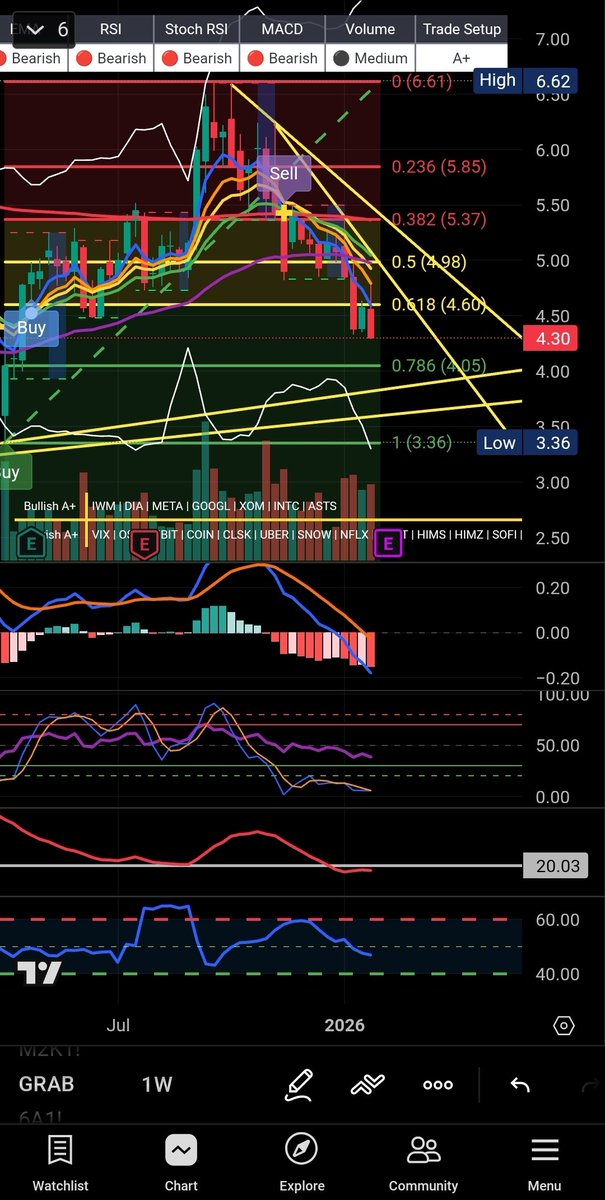Screen dimensions: 605x1200
Task: Select the 0.382 (5.37) Fibonacci level label
Action: 441,218
